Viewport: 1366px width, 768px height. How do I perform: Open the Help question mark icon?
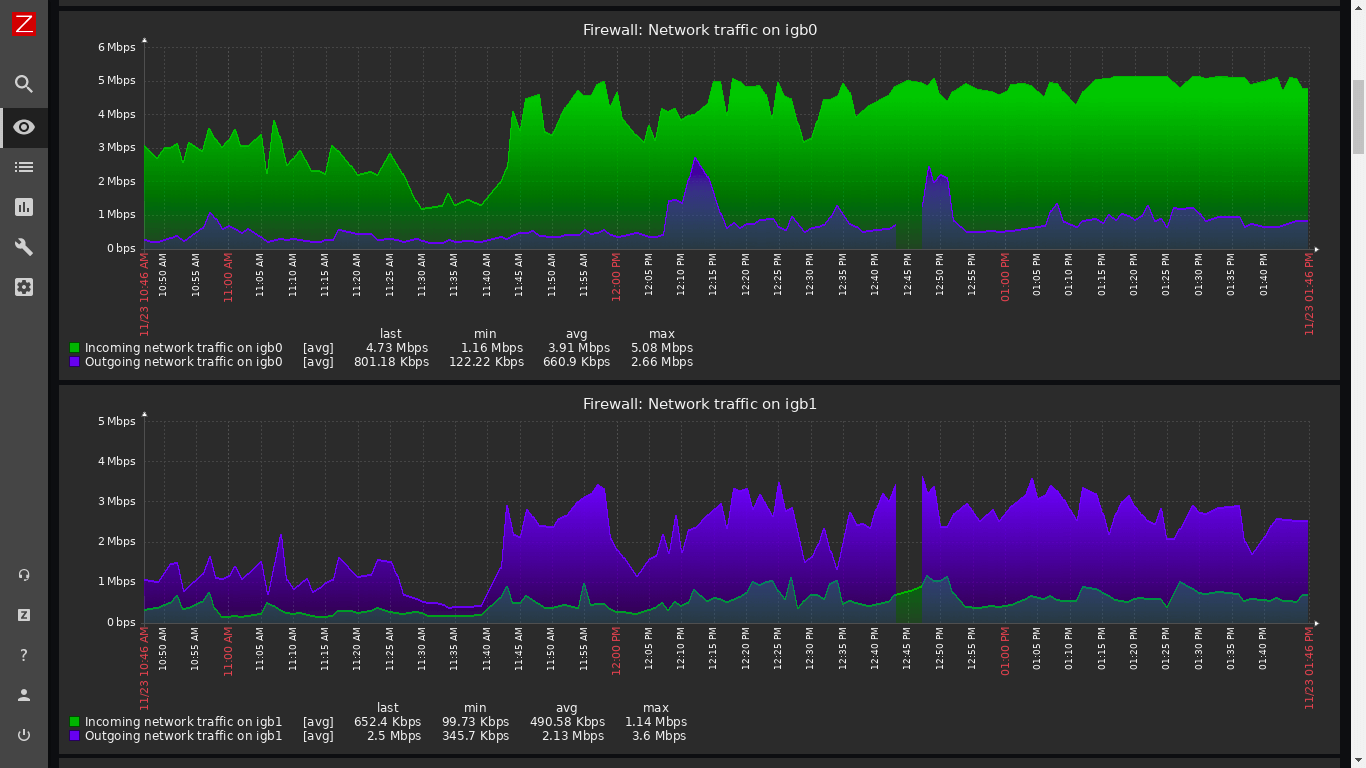pos(24,655)
